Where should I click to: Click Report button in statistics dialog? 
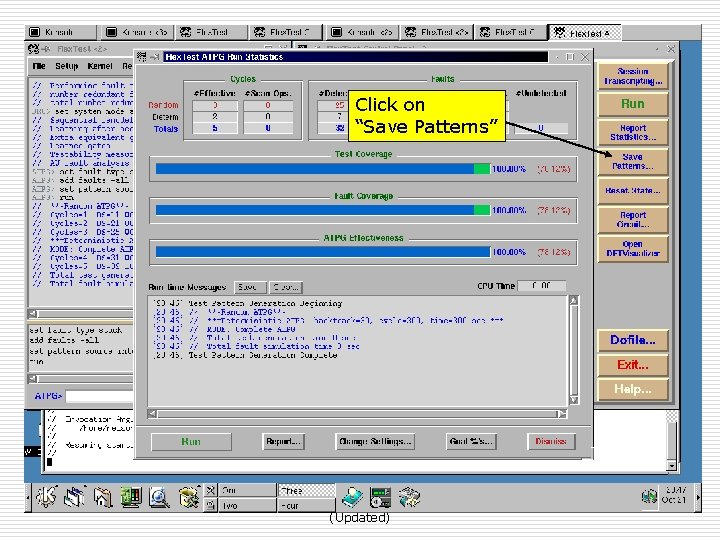[x=283, y=441]
